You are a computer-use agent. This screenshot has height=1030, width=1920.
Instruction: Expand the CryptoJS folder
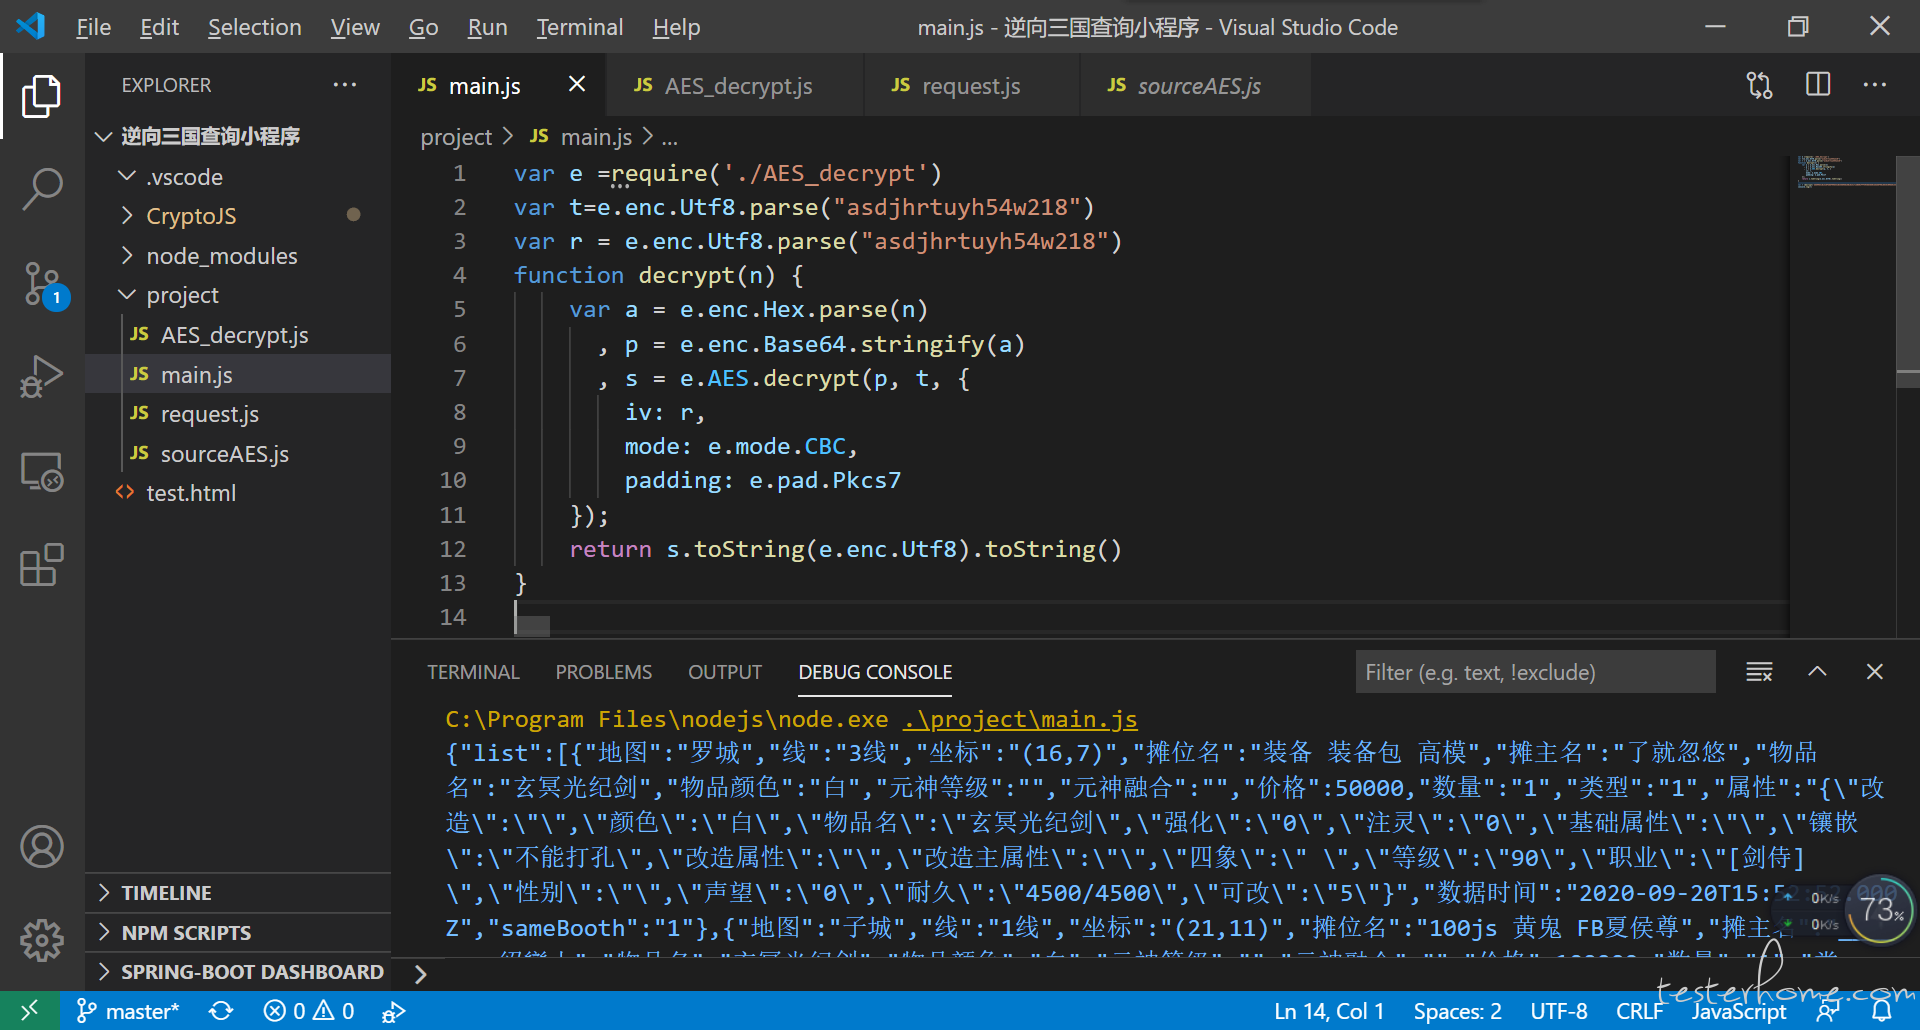(x=127, y=215)
